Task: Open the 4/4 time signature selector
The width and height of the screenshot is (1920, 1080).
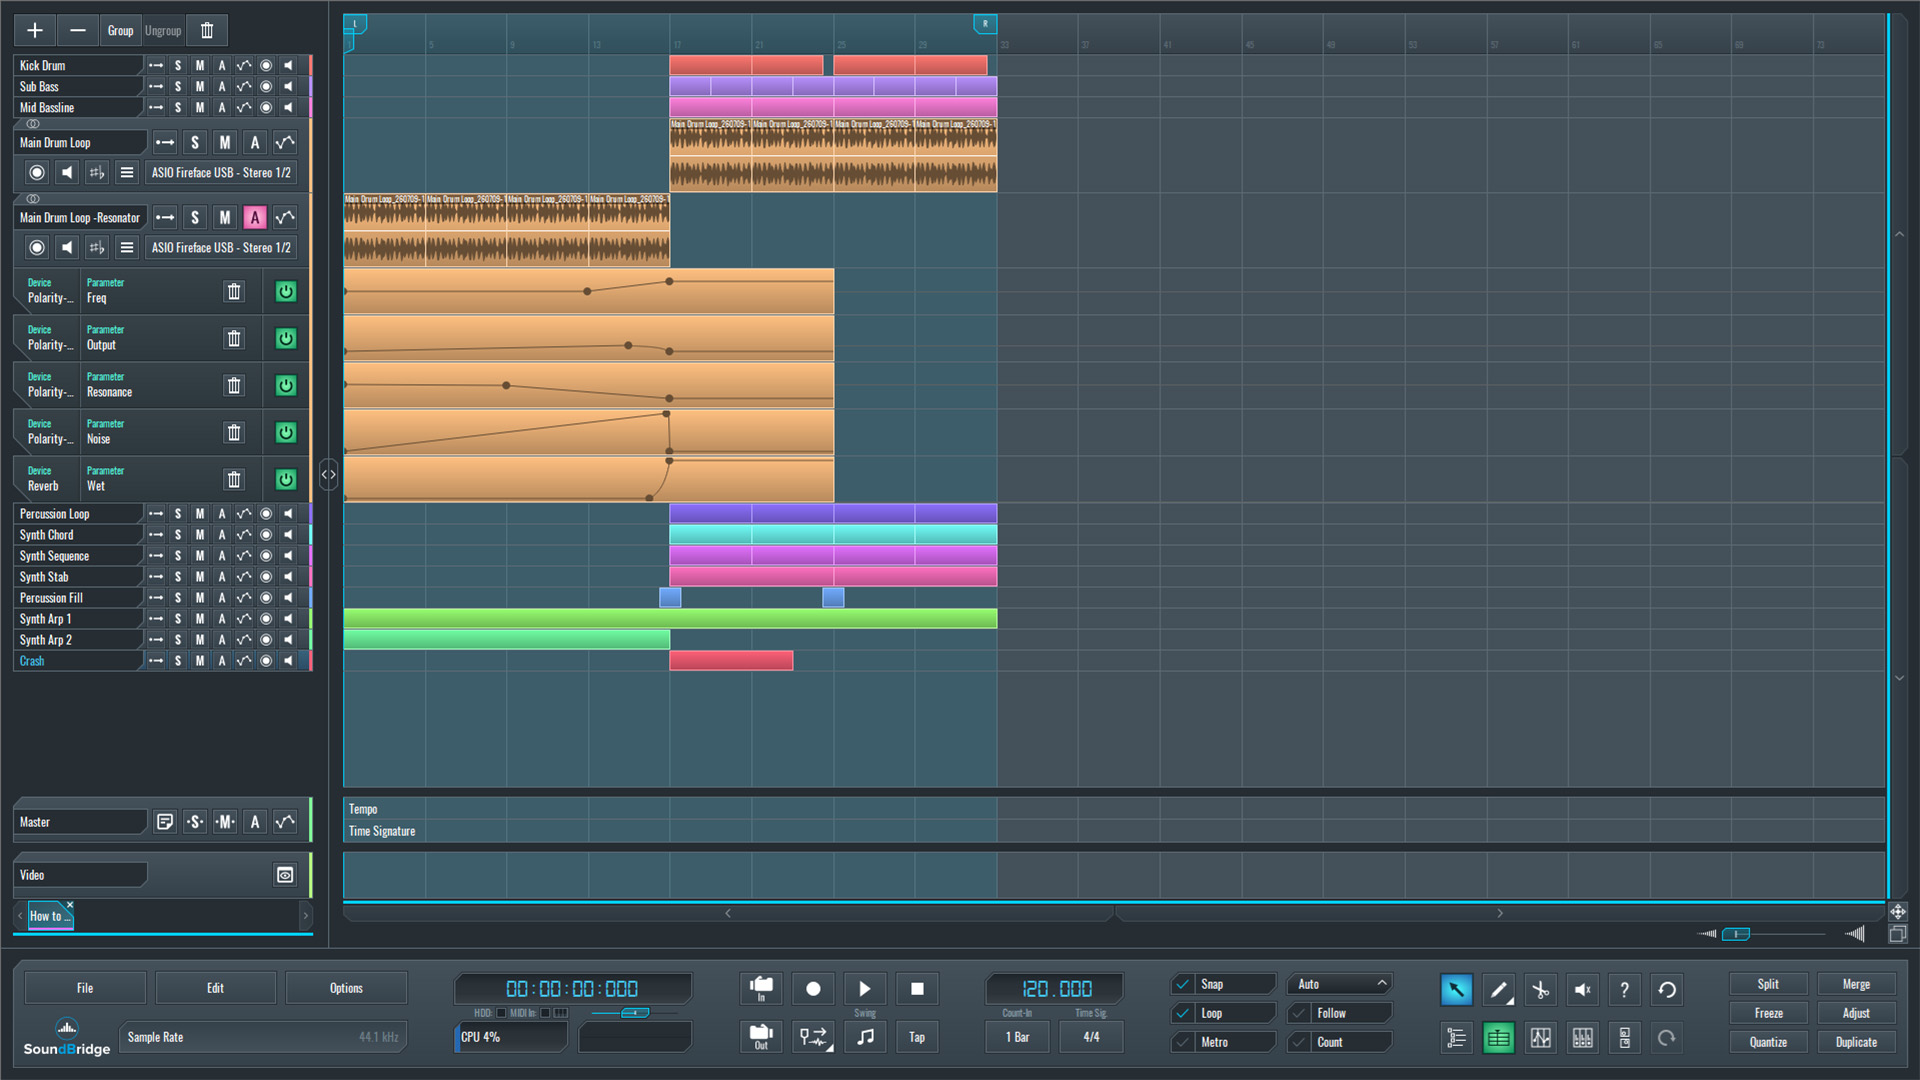Action: pos(1091,1037)
